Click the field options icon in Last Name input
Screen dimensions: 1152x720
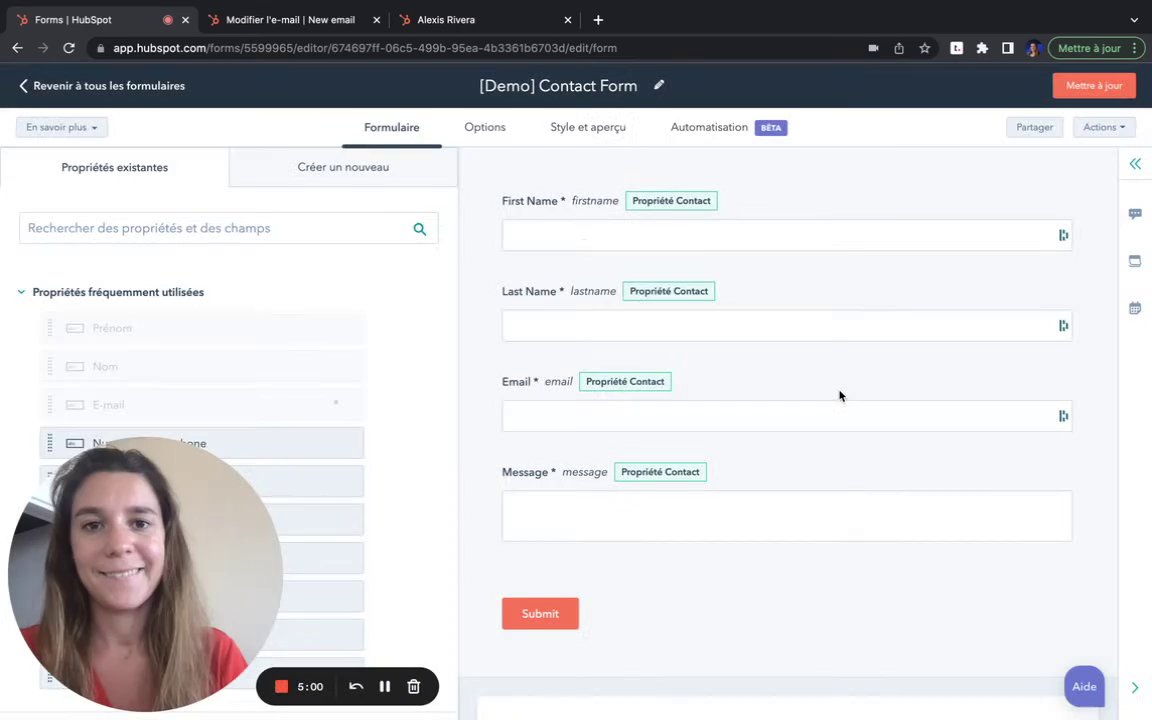click(x=1063, y=325)
